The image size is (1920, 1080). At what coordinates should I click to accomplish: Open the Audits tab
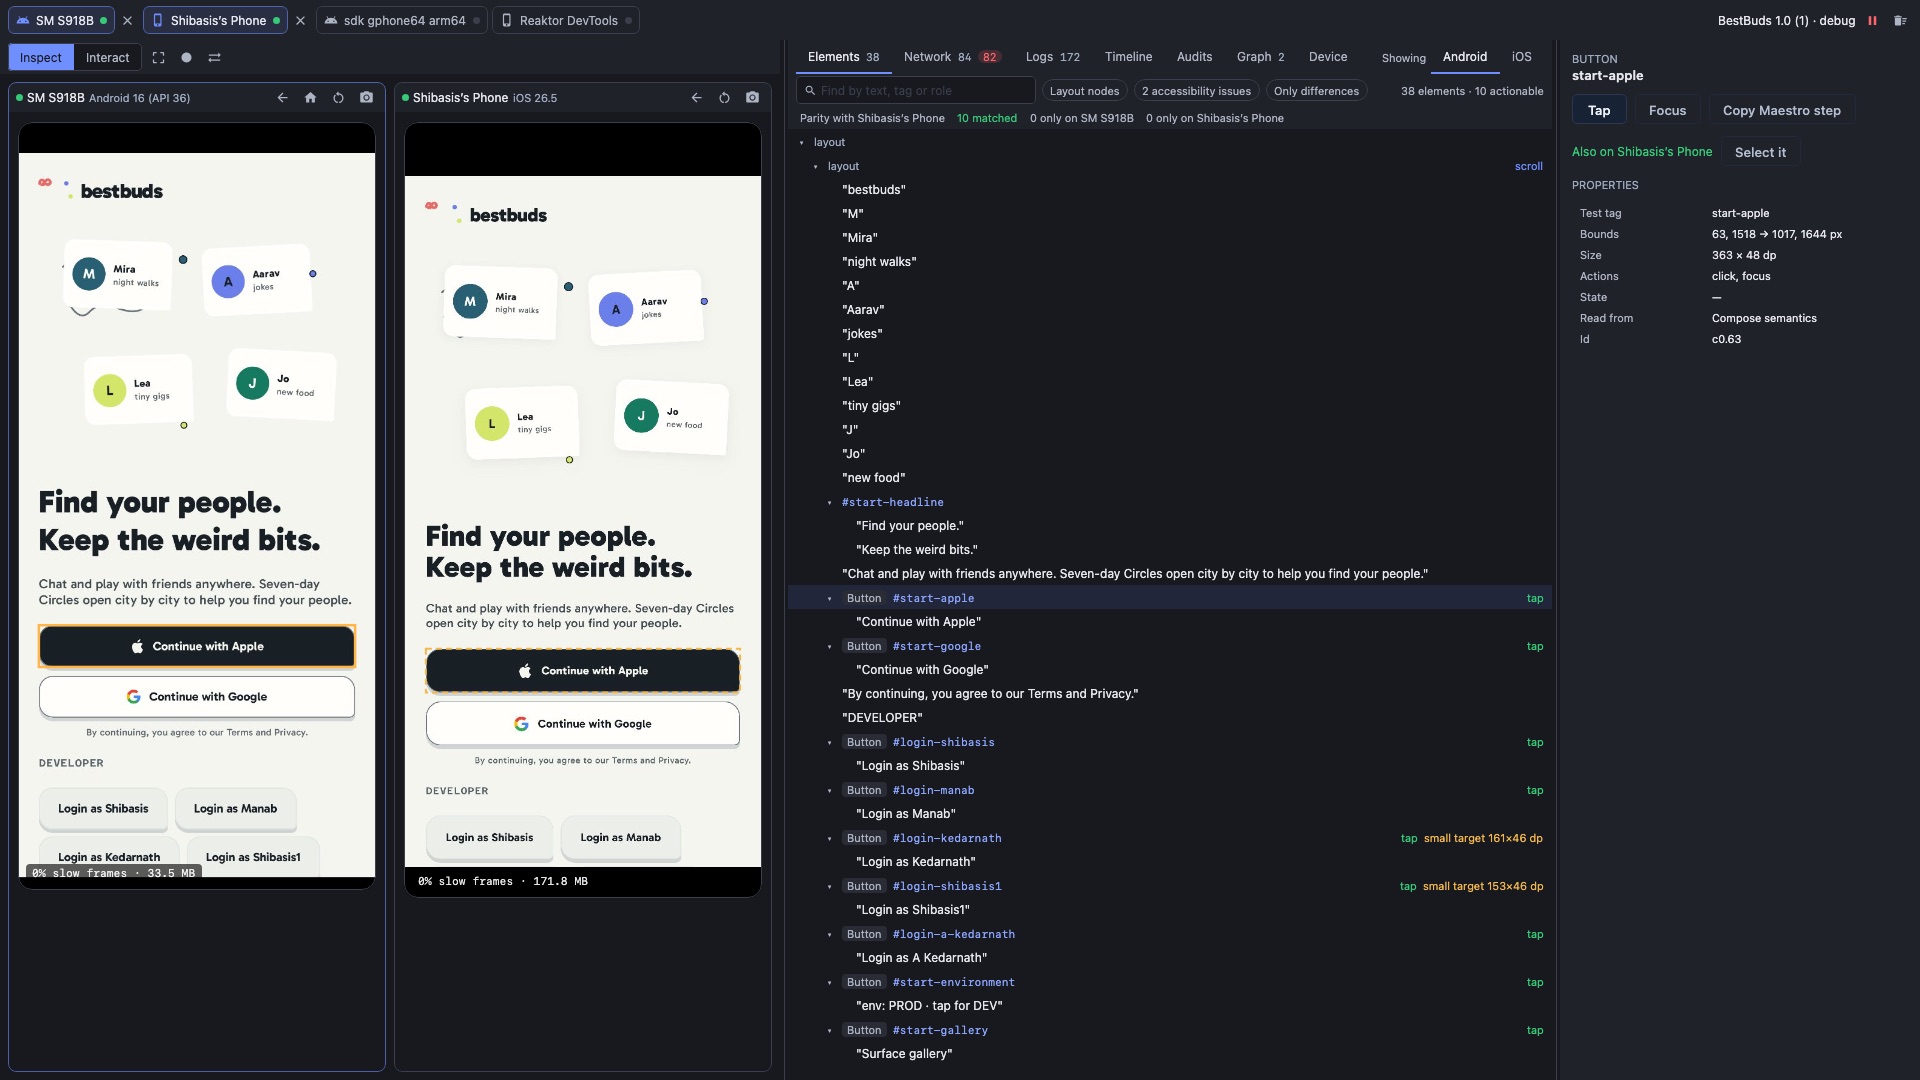tap(1194, 57)
